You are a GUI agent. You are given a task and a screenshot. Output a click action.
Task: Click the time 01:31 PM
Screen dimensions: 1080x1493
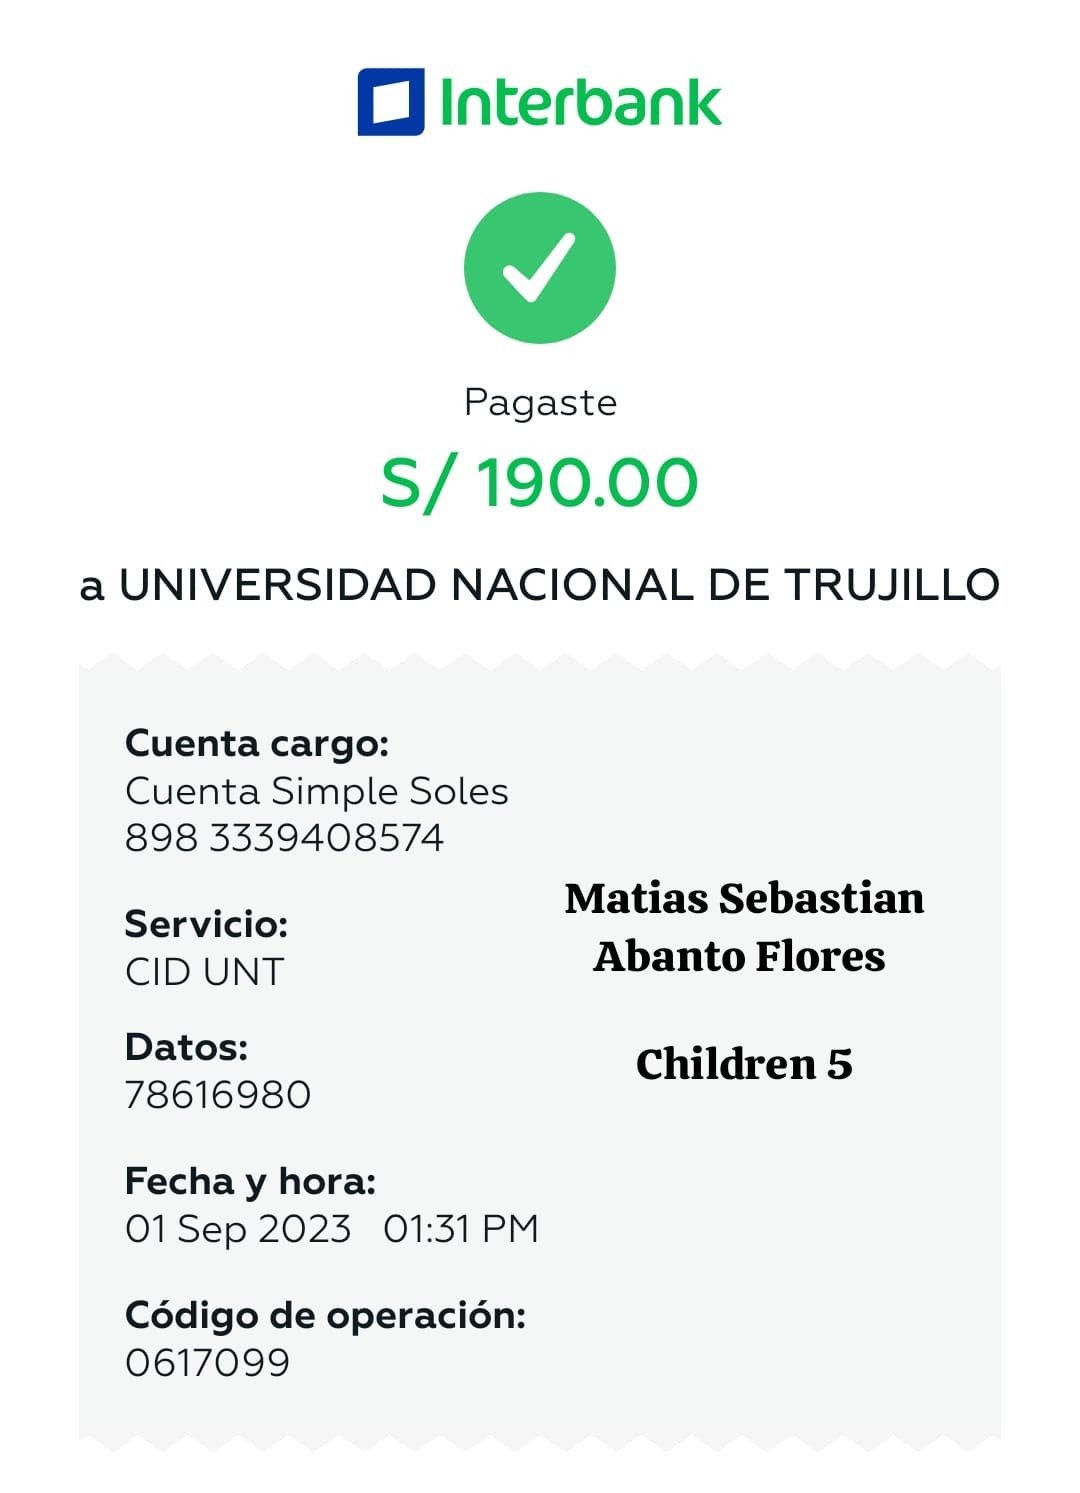point(461,1228)
